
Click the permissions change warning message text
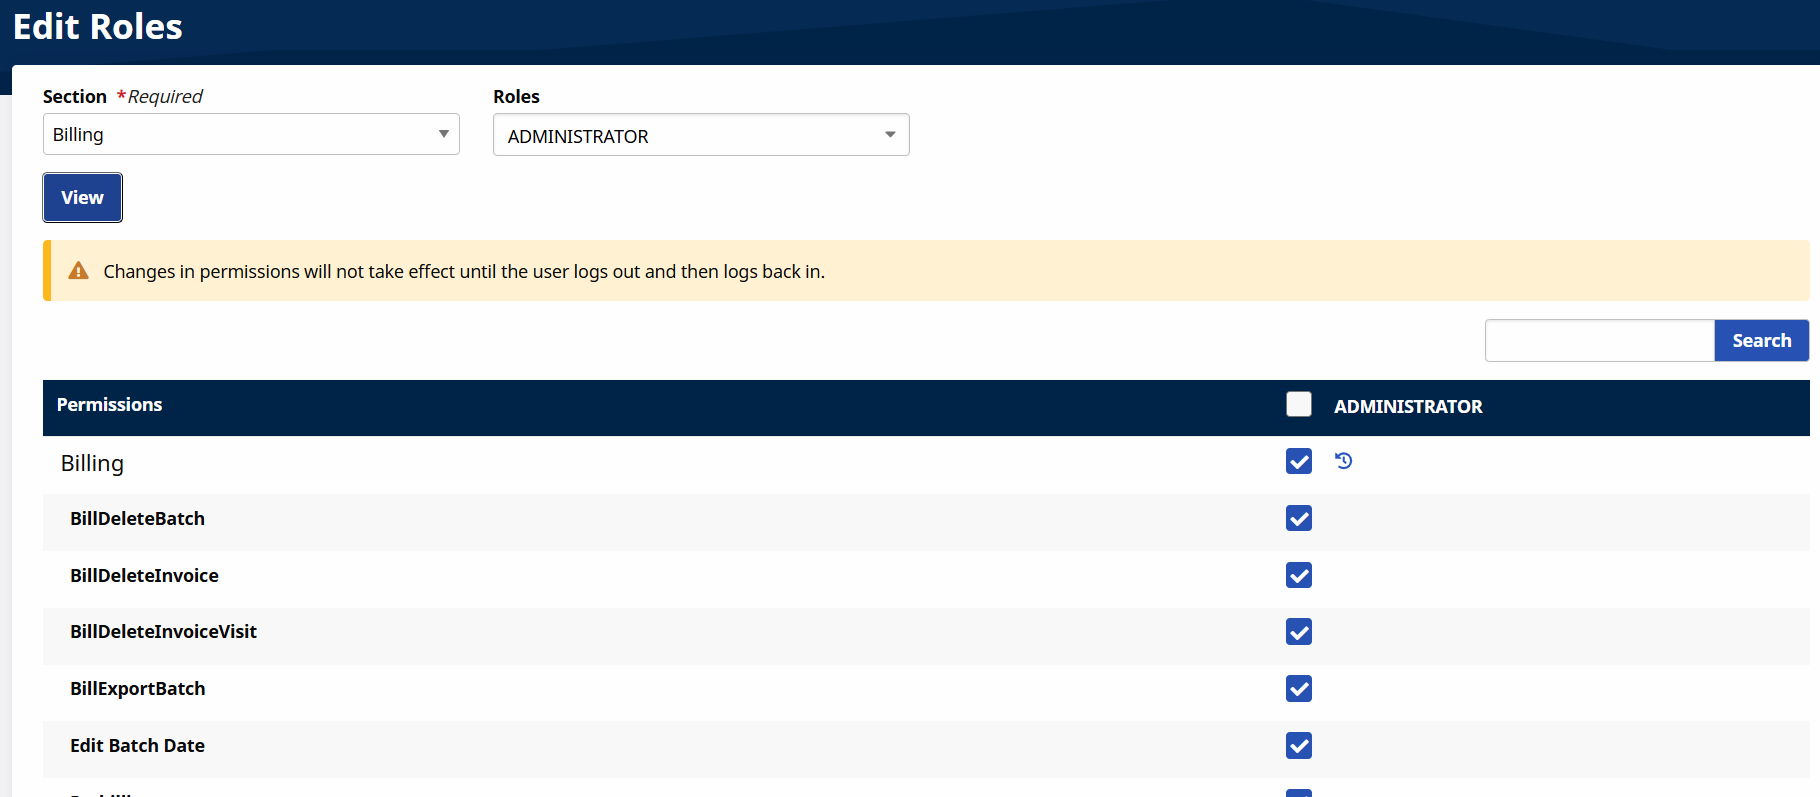(x=464, y=272)
